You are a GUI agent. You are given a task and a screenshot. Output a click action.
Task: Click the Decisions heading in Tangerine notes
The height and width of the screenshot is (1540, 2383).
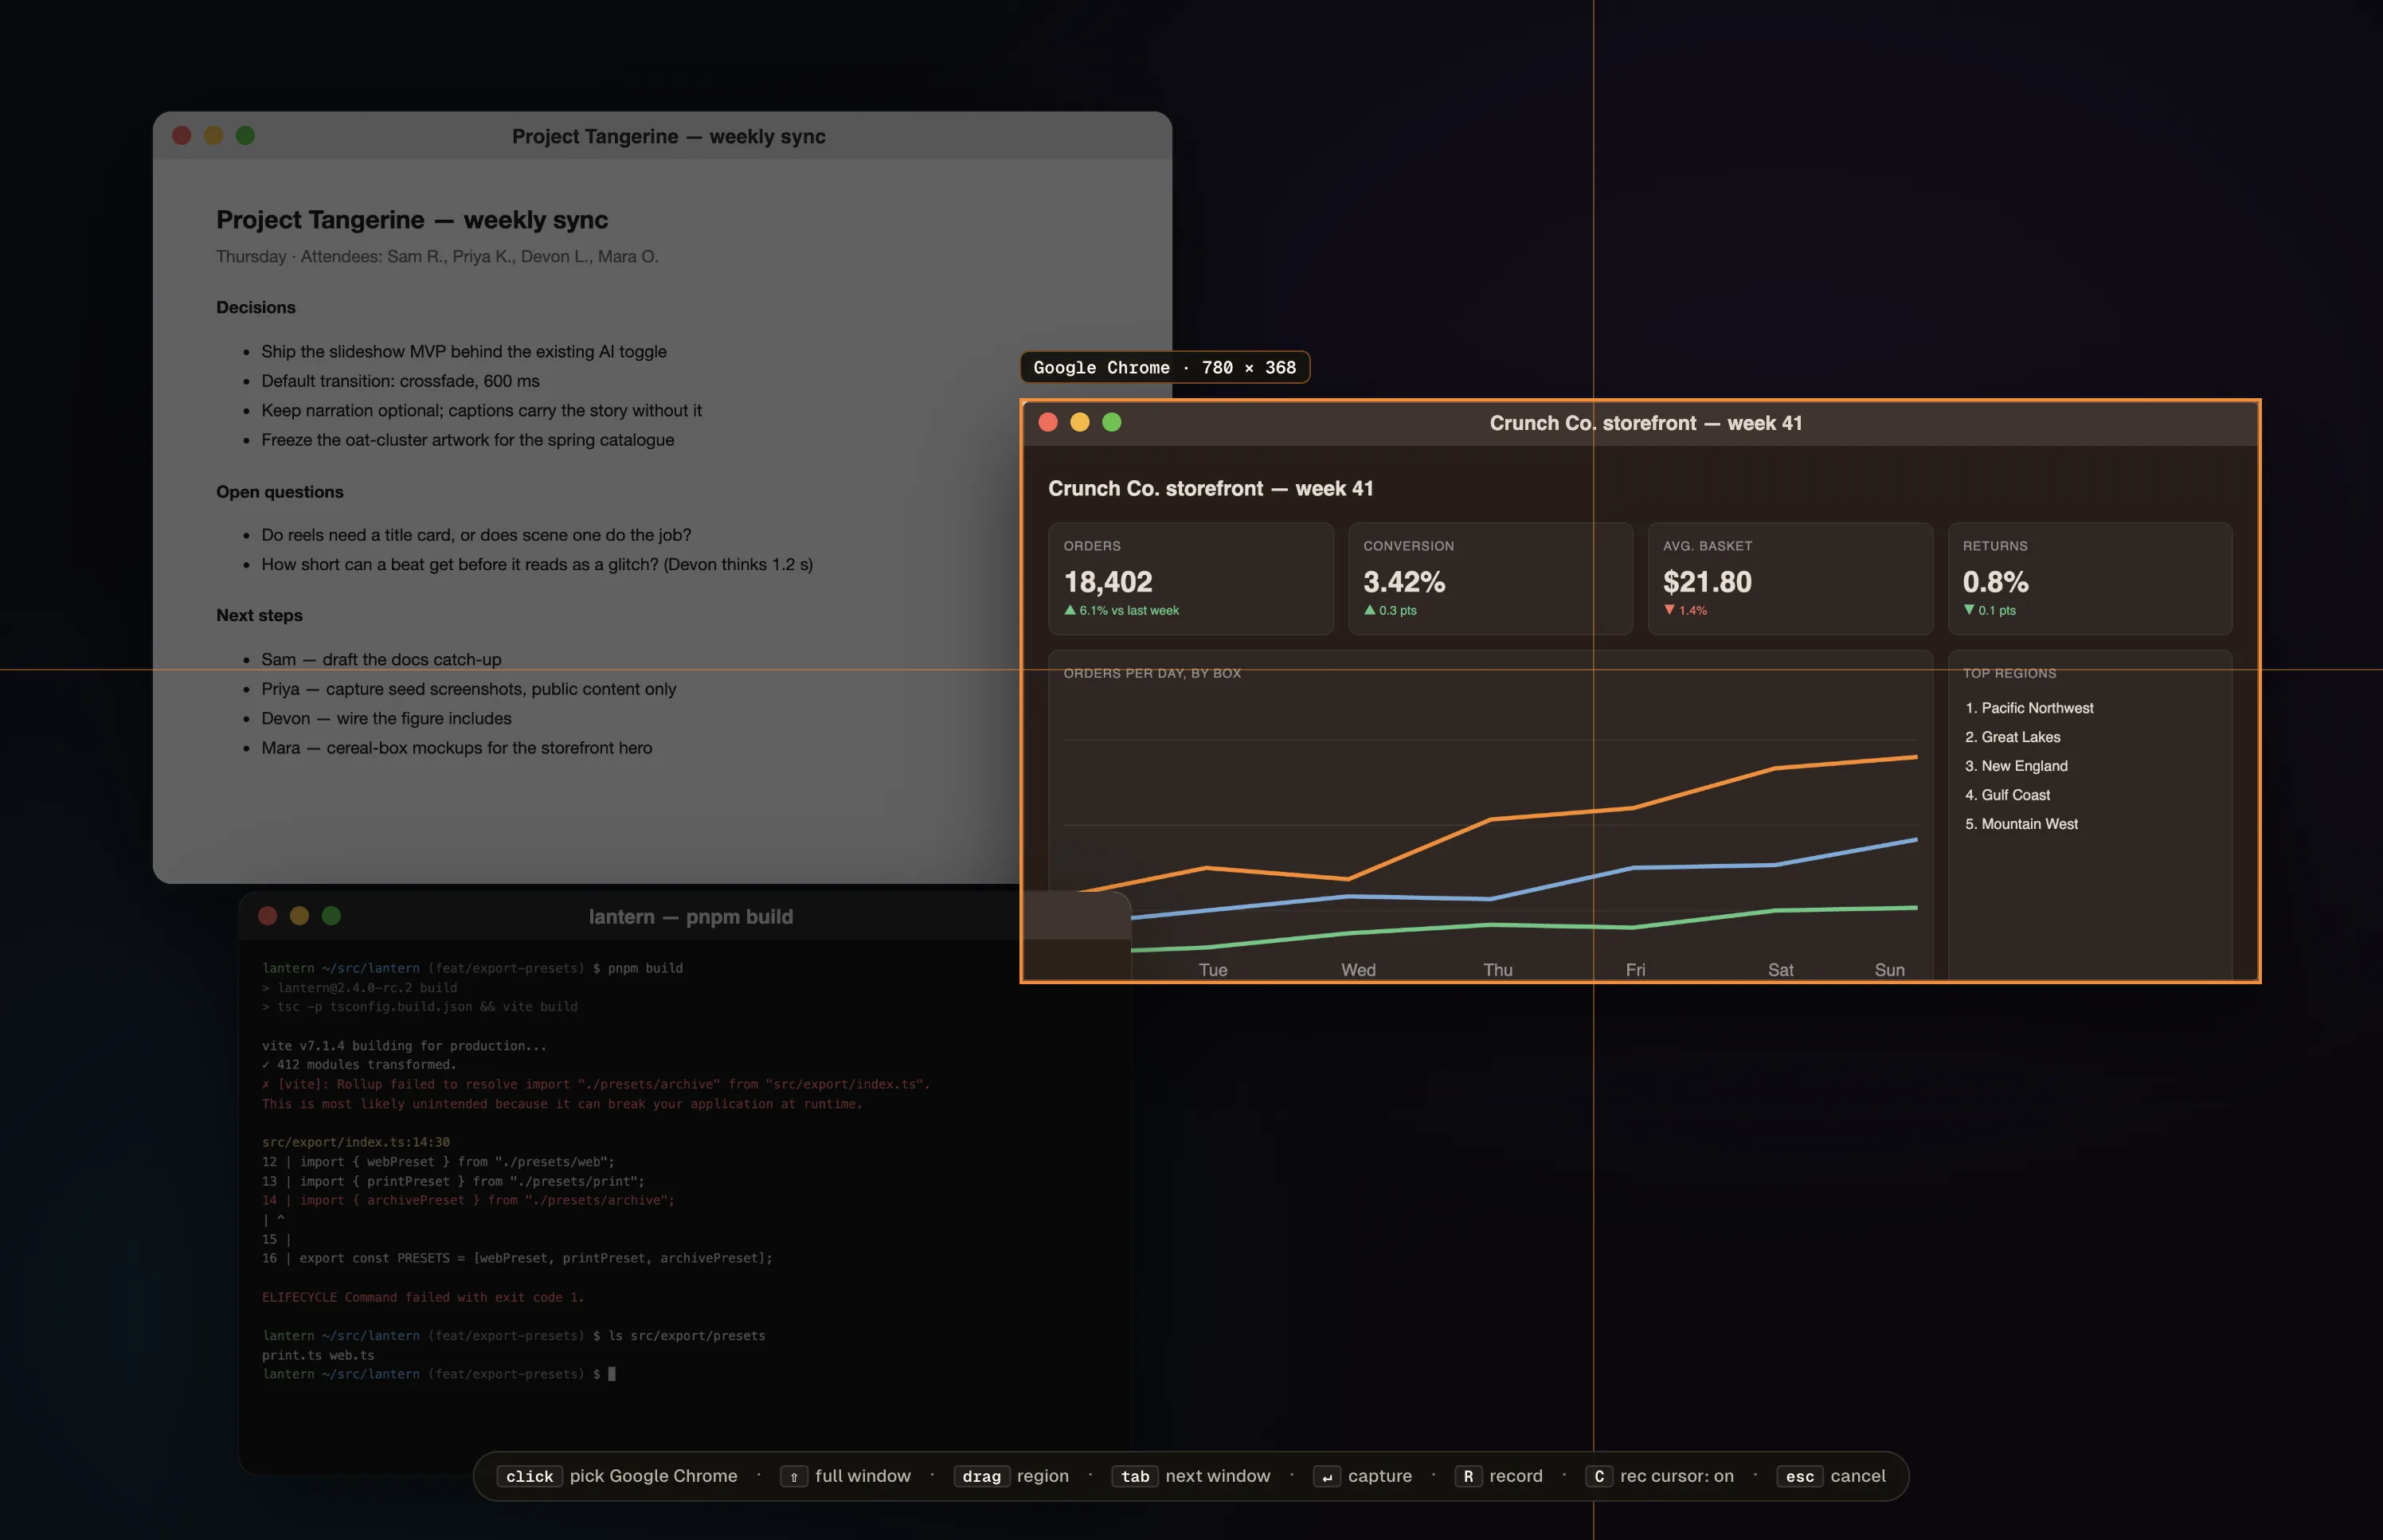coord(256,307)
